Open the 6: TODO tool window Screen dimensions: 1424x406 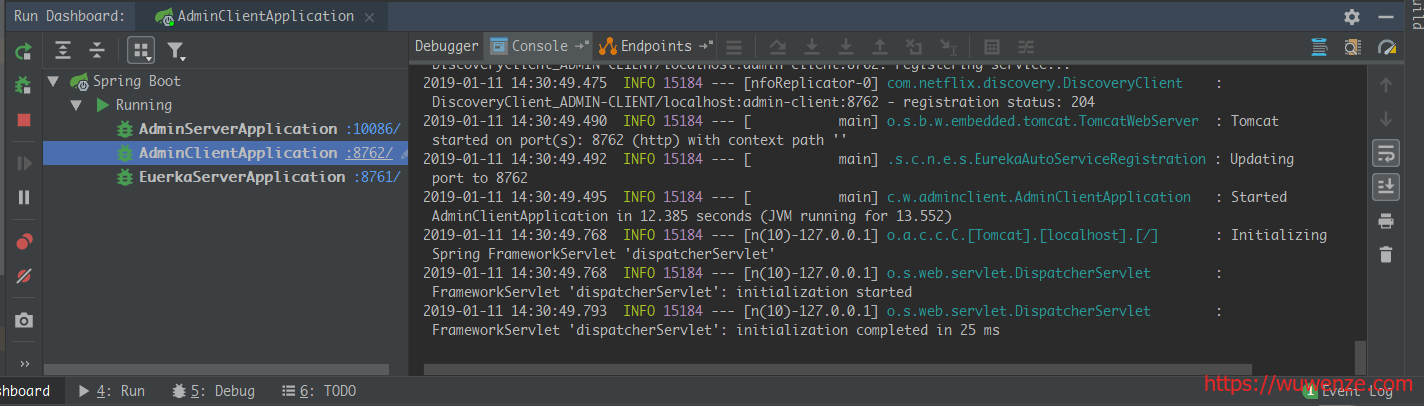319,391
